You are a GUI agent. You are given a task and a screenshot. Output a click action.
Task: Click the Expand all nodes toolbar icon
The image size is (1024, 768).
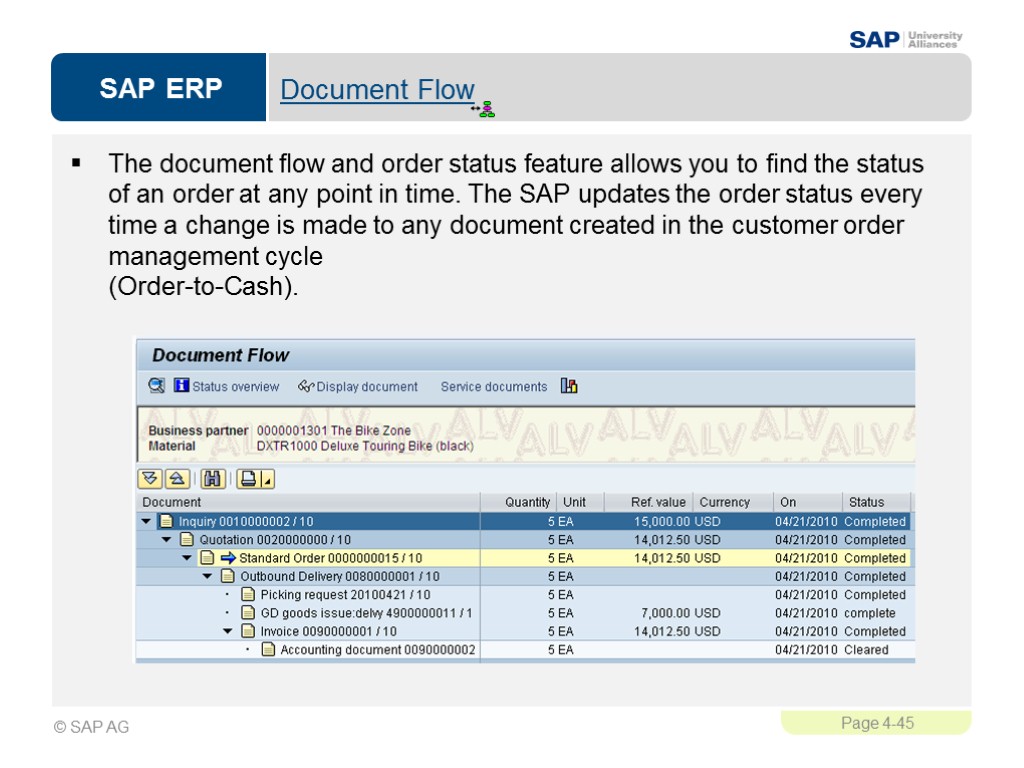[x=150, y=479]
